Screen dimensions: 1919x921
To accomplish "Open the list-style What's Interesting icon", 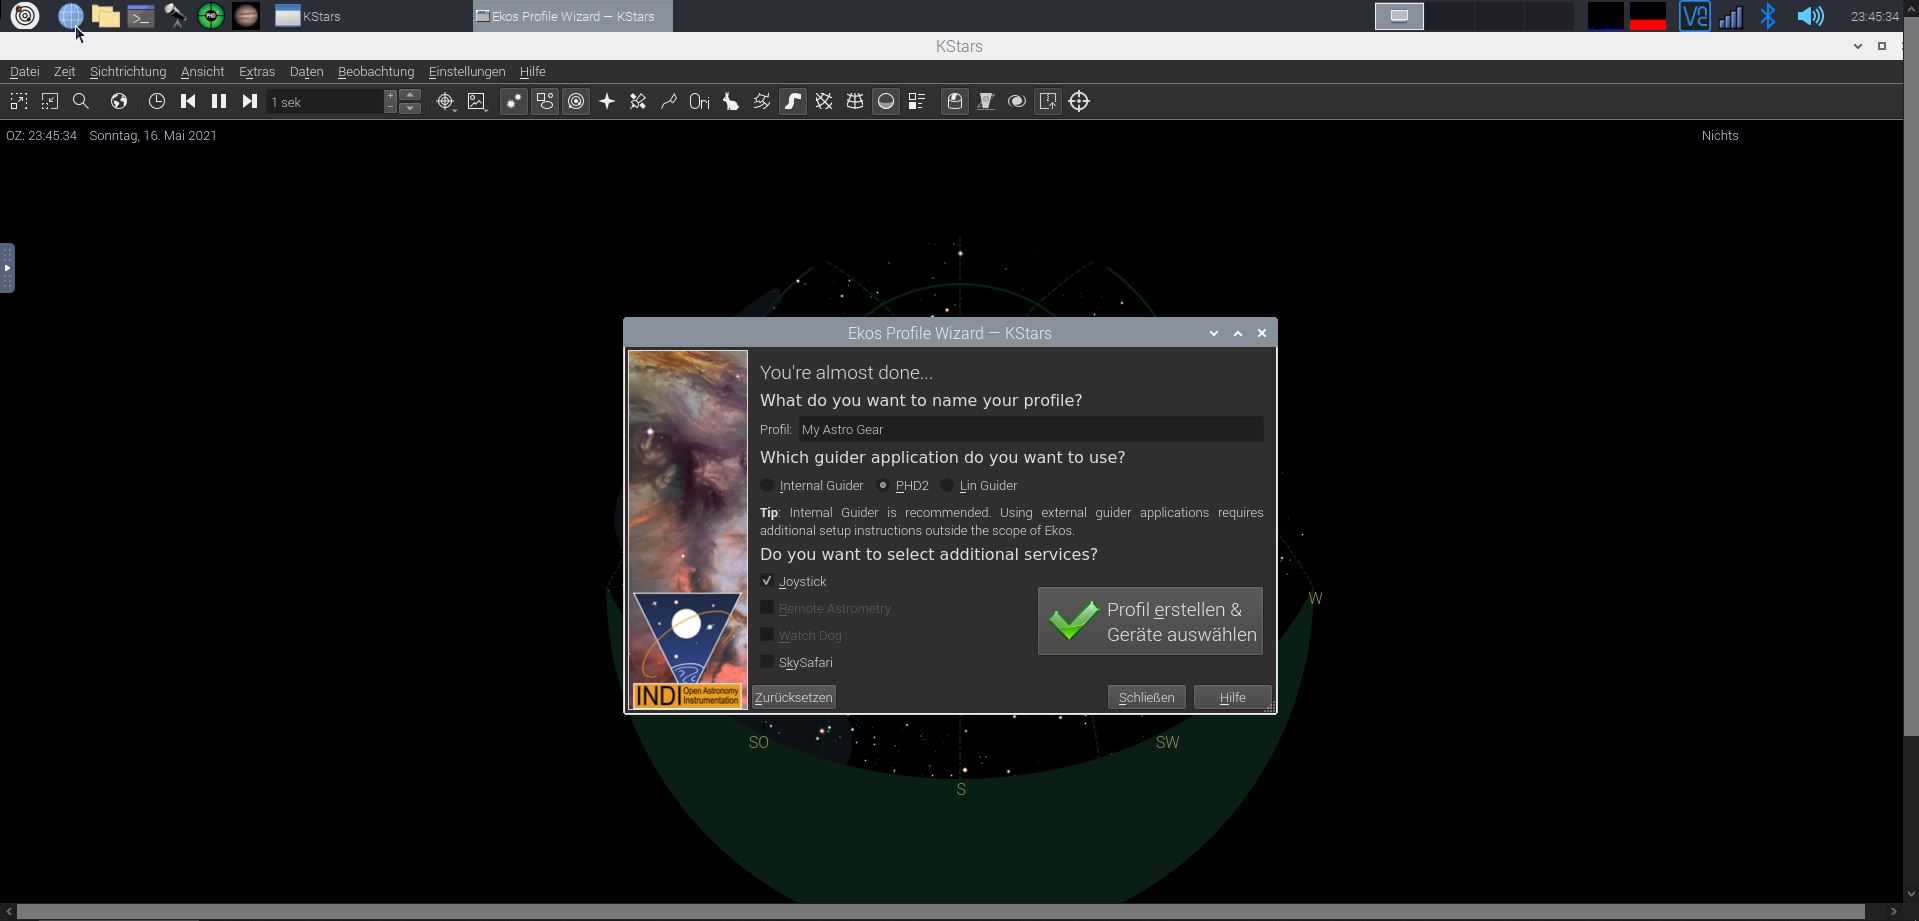I will coord(917,101).
